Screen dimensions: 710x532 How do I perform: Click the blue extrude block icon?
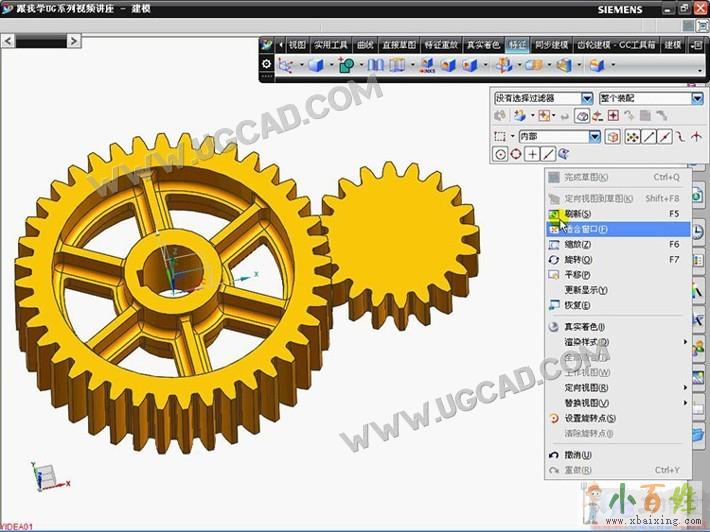316,66
